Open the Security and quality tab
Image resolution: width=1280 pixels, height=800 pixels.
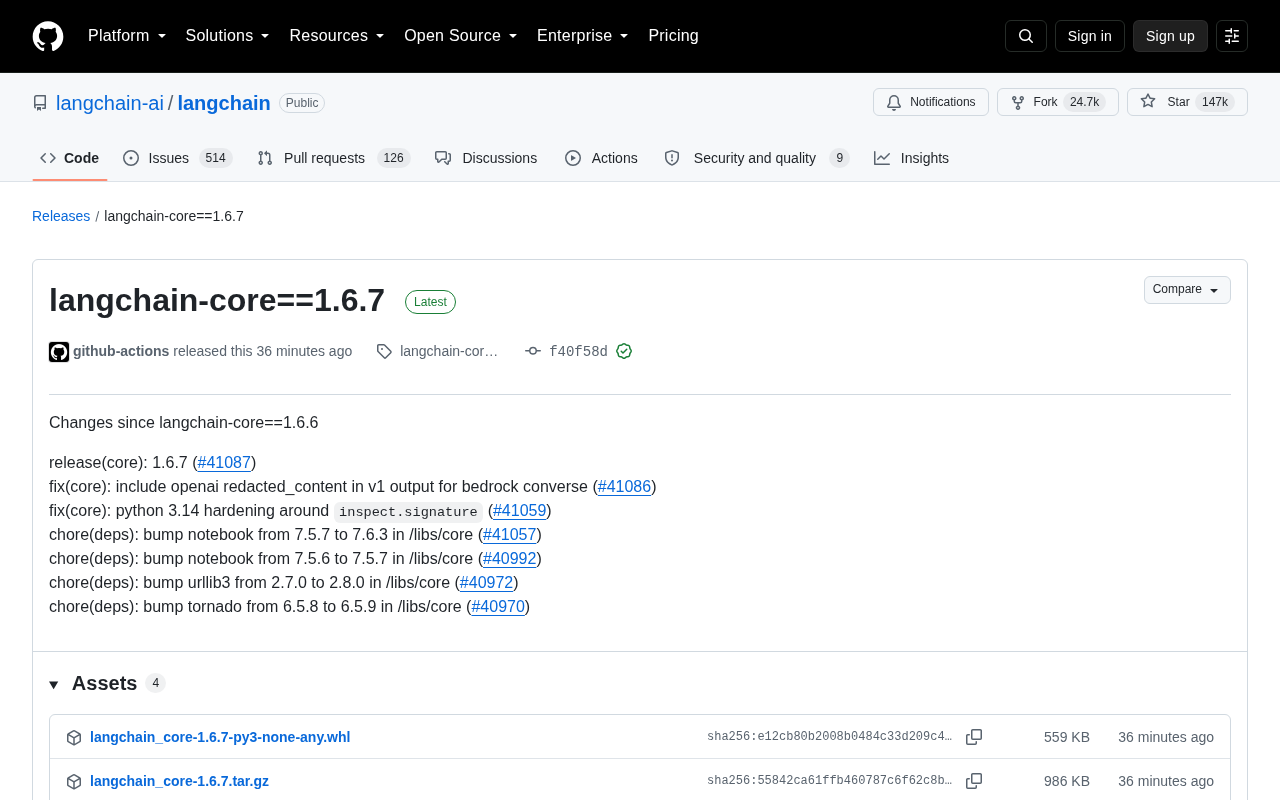click(757, 158)
